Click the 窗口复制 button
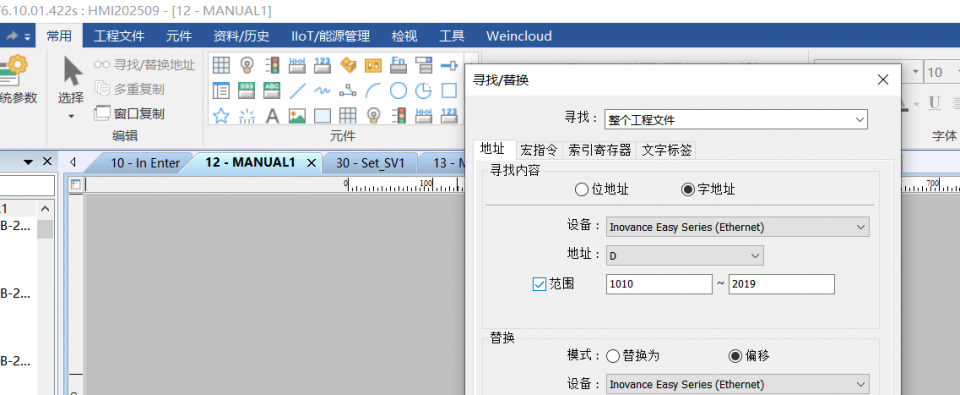 click(x=130, y=113)
